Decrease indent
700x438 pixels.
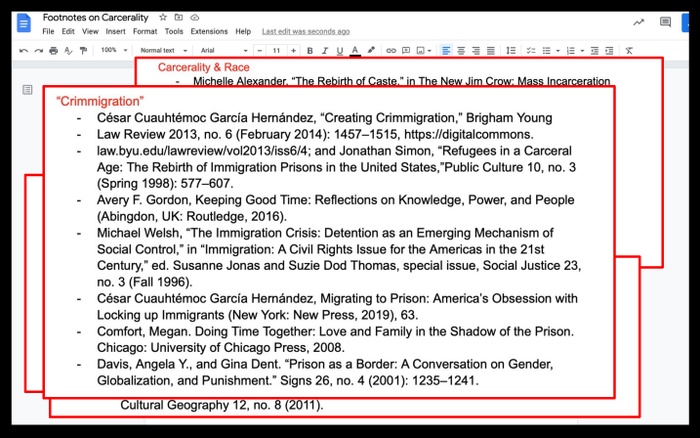594,51
